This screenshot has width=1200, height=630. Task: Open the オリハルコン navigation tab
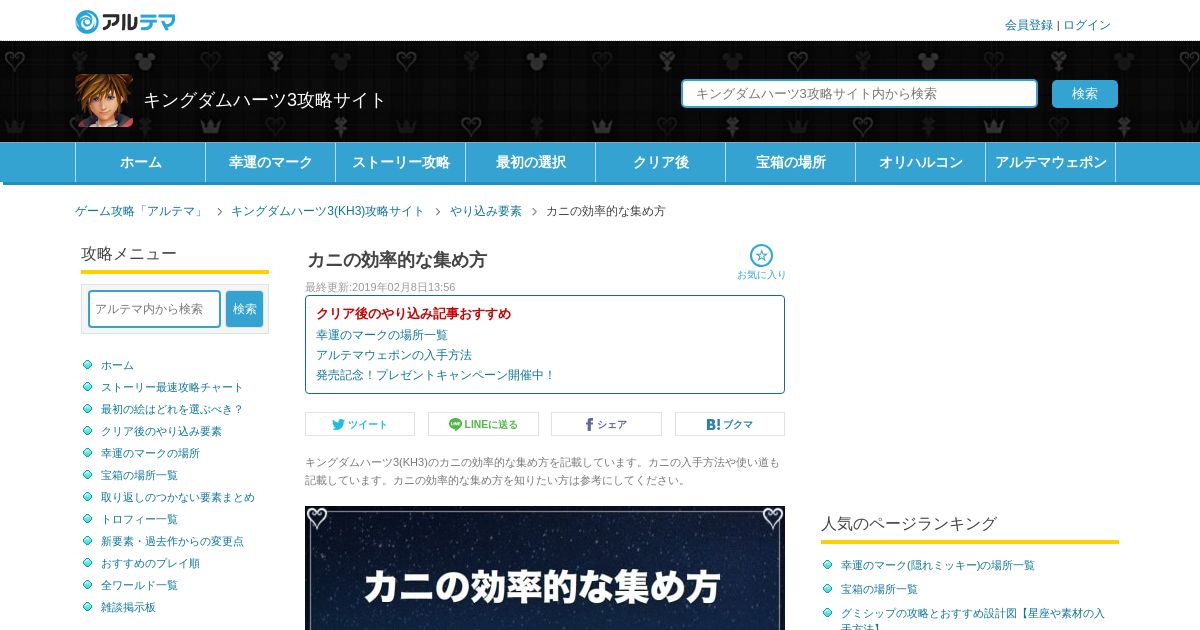921,162
